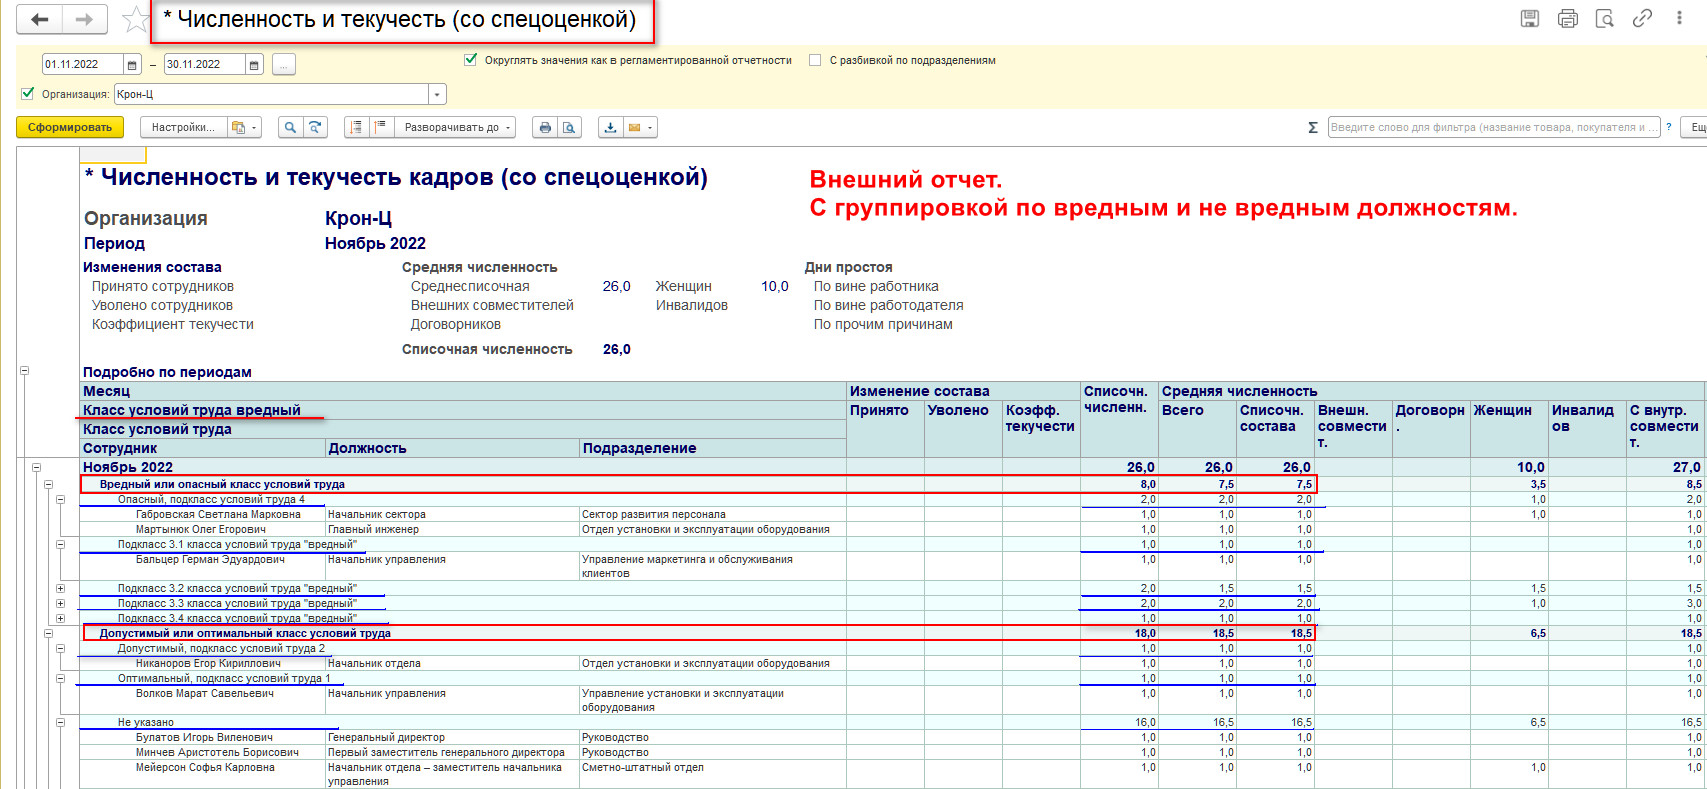Image resolution: width=1707 pixels, height=789 pixels.
Task: Click the Ещё button at right edge
Action: [x=1694, y=127]
